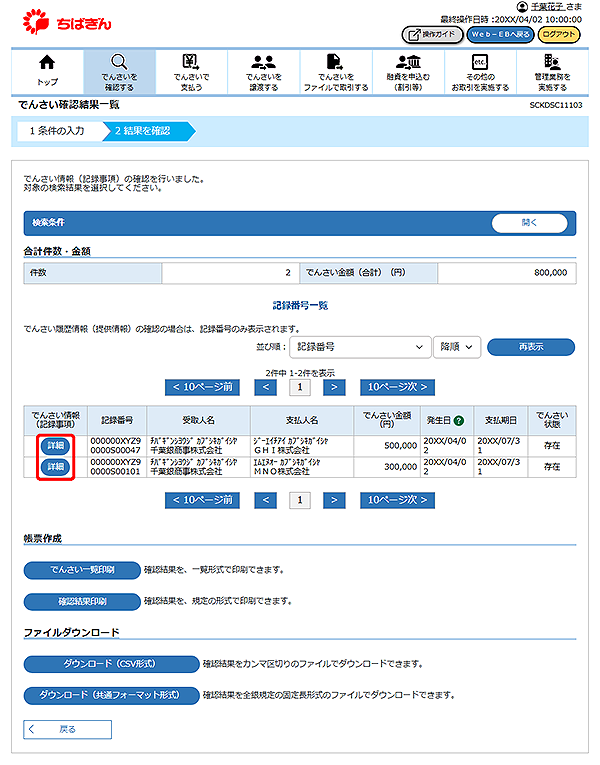The image size is (600, 765).
Task: Click the 支払期日 column header
Action: (500, 421)
